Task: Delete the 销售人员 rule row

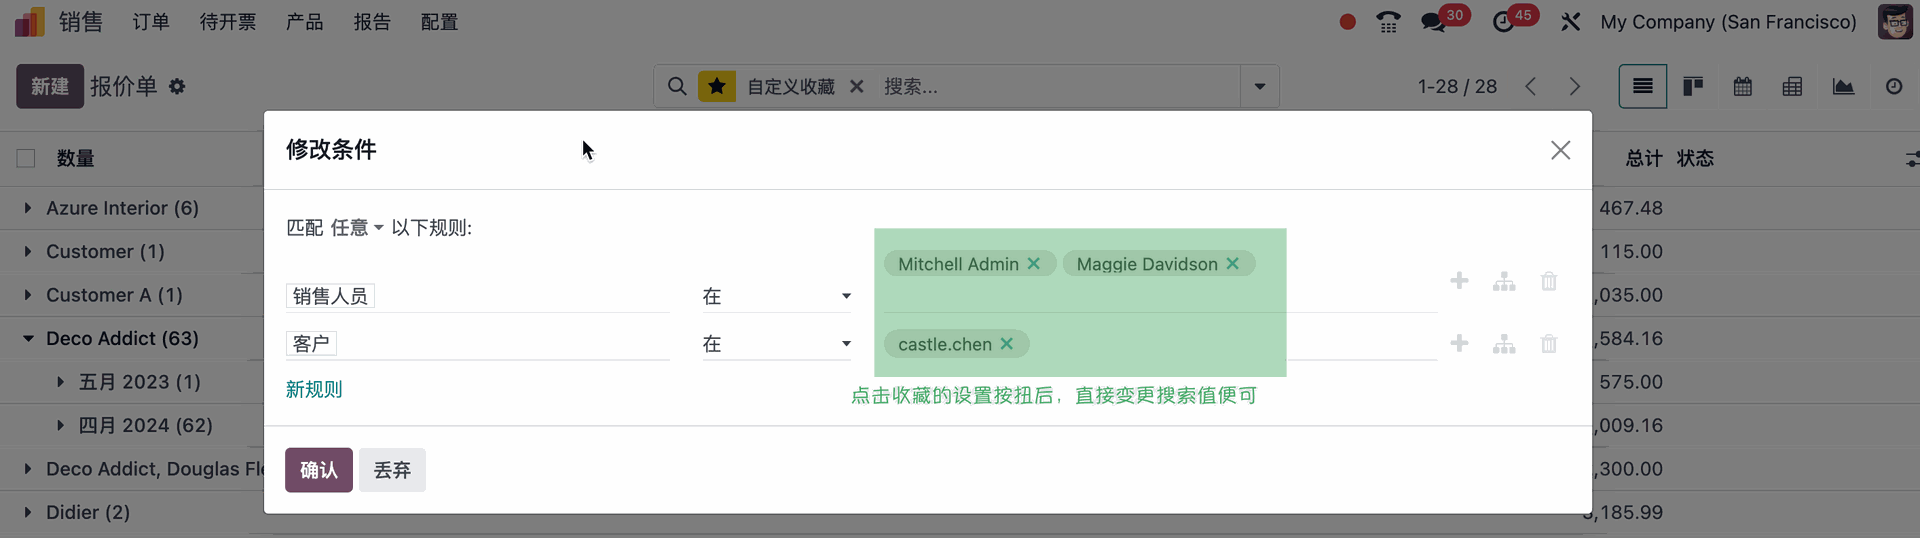Action: (x=1549, y=281)
